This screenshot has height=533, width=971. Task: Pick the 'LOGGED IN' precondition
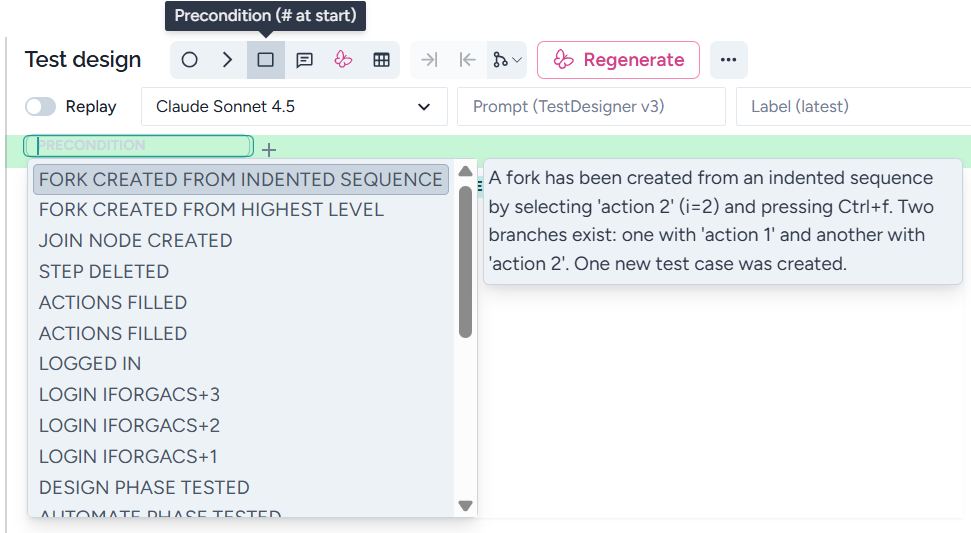coord(90,364)
